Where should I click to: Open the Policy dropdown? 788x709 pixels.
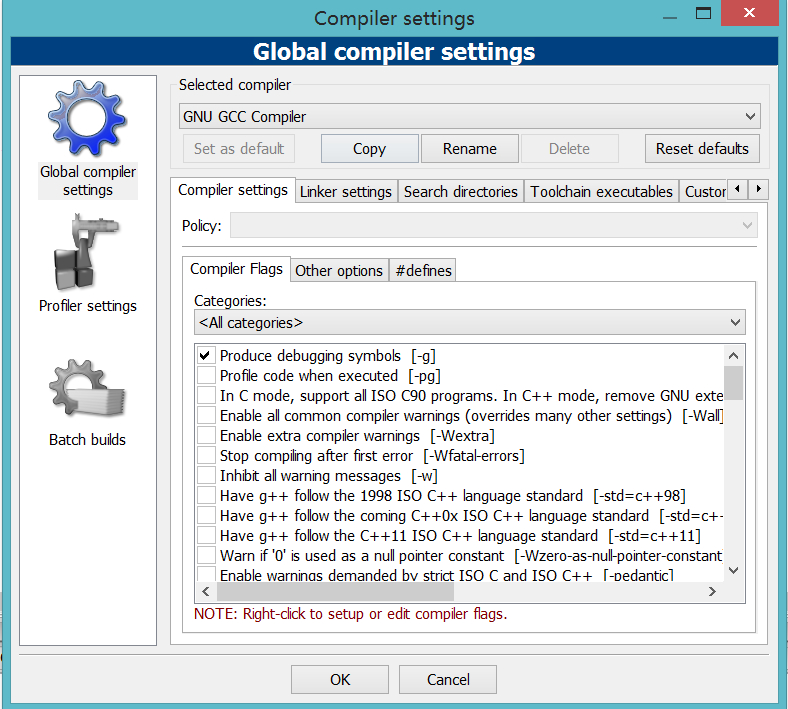494,225
